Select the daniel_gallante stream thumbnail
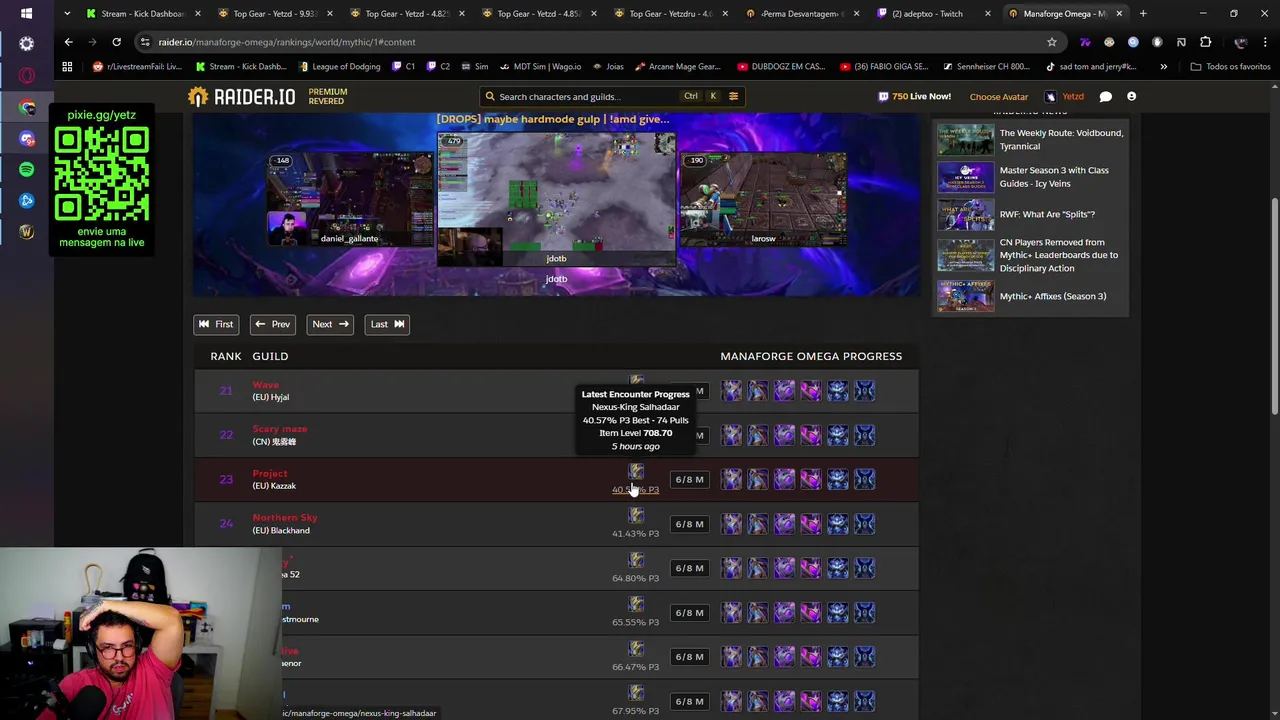Image resolution: width=1280 pixels, height=720 pixels. tap(349, 199)
